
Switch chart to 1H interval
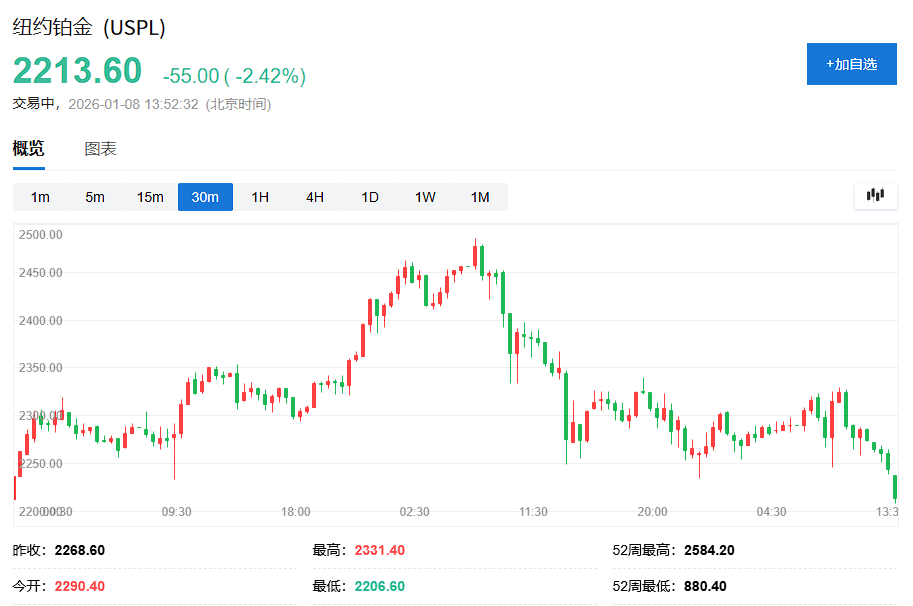259,197
